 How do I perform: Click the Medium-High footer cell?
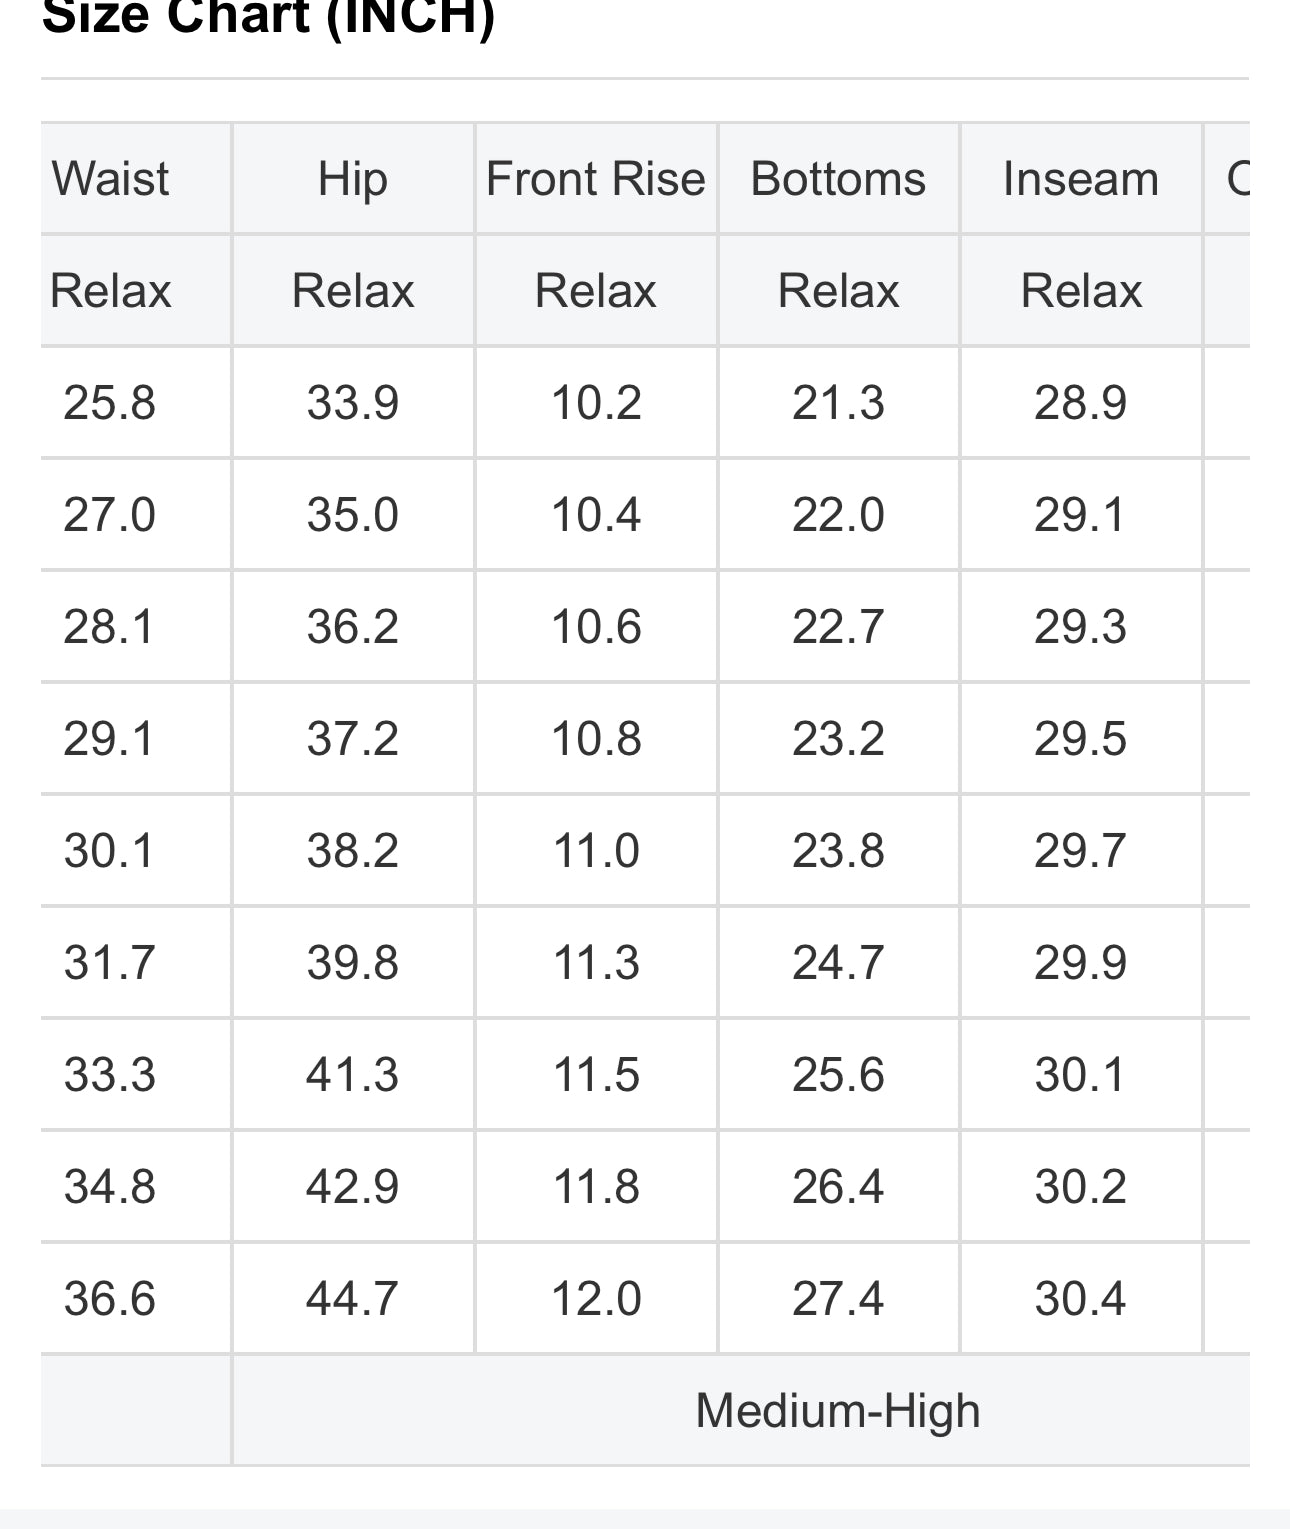pos(838,1411)
